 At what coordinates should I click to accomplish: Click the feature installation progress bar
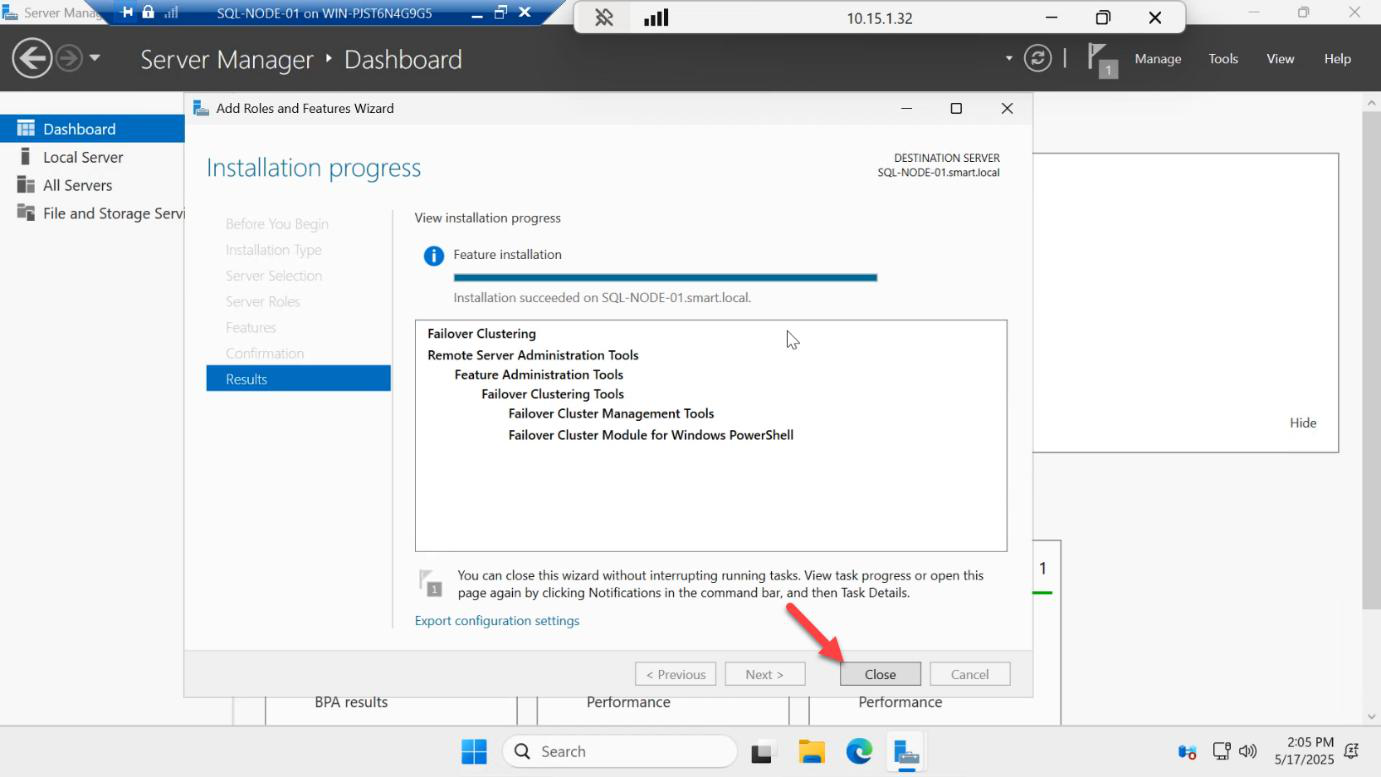click(x=665, y=277)
